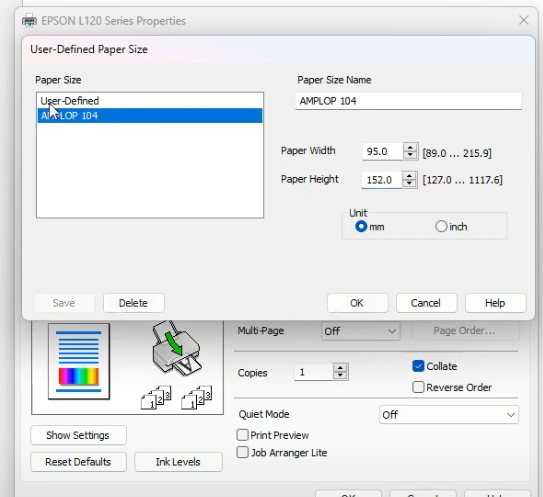Select the inch unit radio button

[441, 227]
